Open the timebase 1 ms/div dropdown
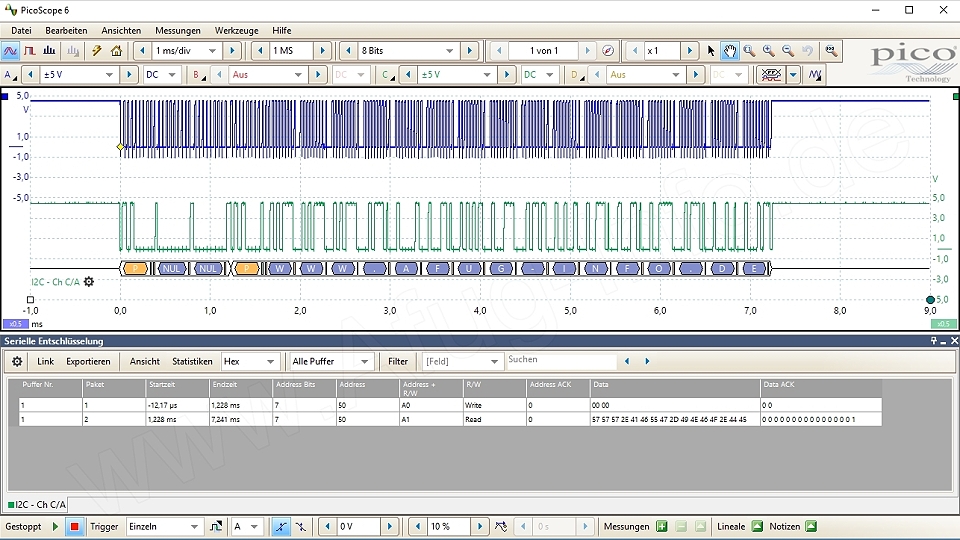The height and width of the screenshot is (540, 960). point(212,51)
